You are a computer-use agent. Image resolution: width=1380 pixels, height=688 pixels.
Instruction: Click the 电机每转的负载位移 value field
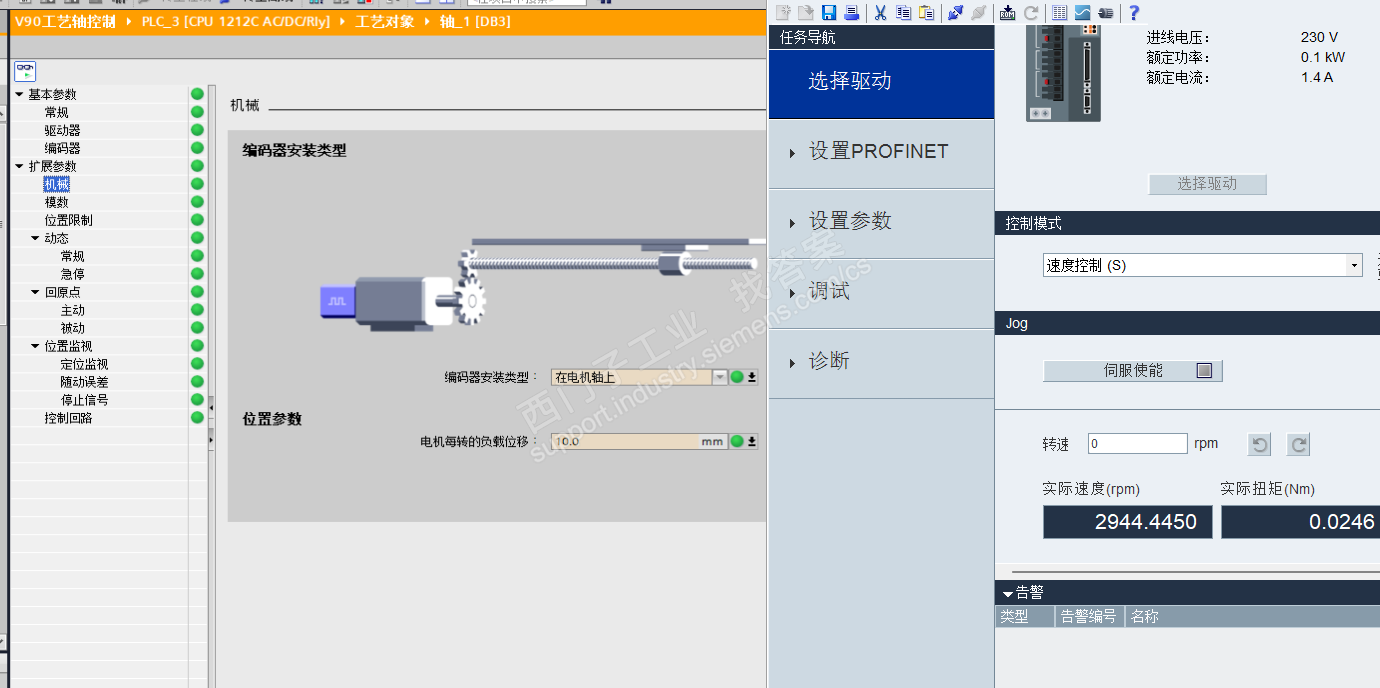(x=638, y=441)
